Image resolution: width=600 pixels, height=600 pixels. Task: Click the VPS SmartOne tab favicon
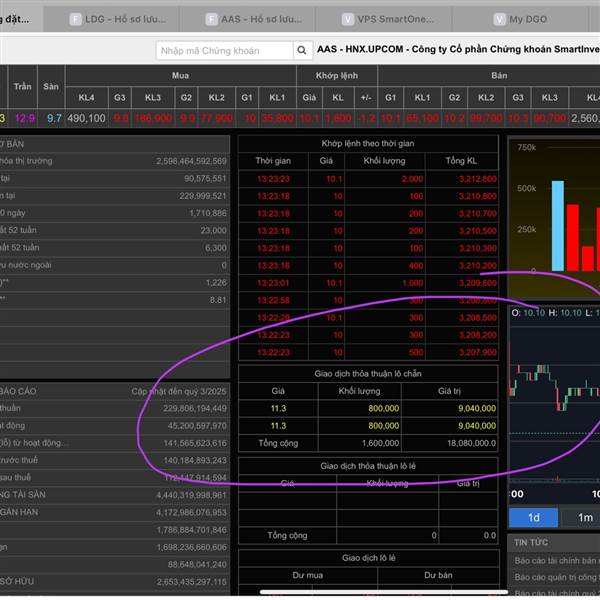tap(347, 19)
